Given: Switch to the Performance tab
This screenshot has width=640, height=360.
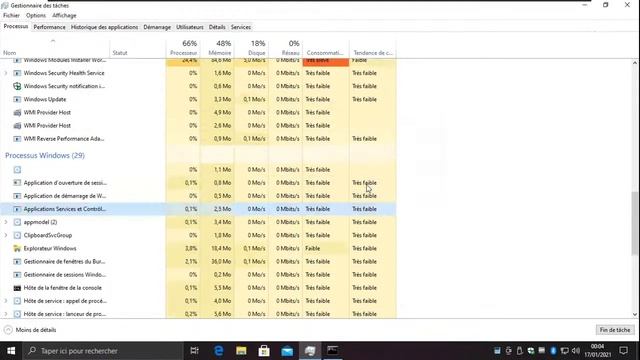Looking at the screenshot, I should [49, 27].
